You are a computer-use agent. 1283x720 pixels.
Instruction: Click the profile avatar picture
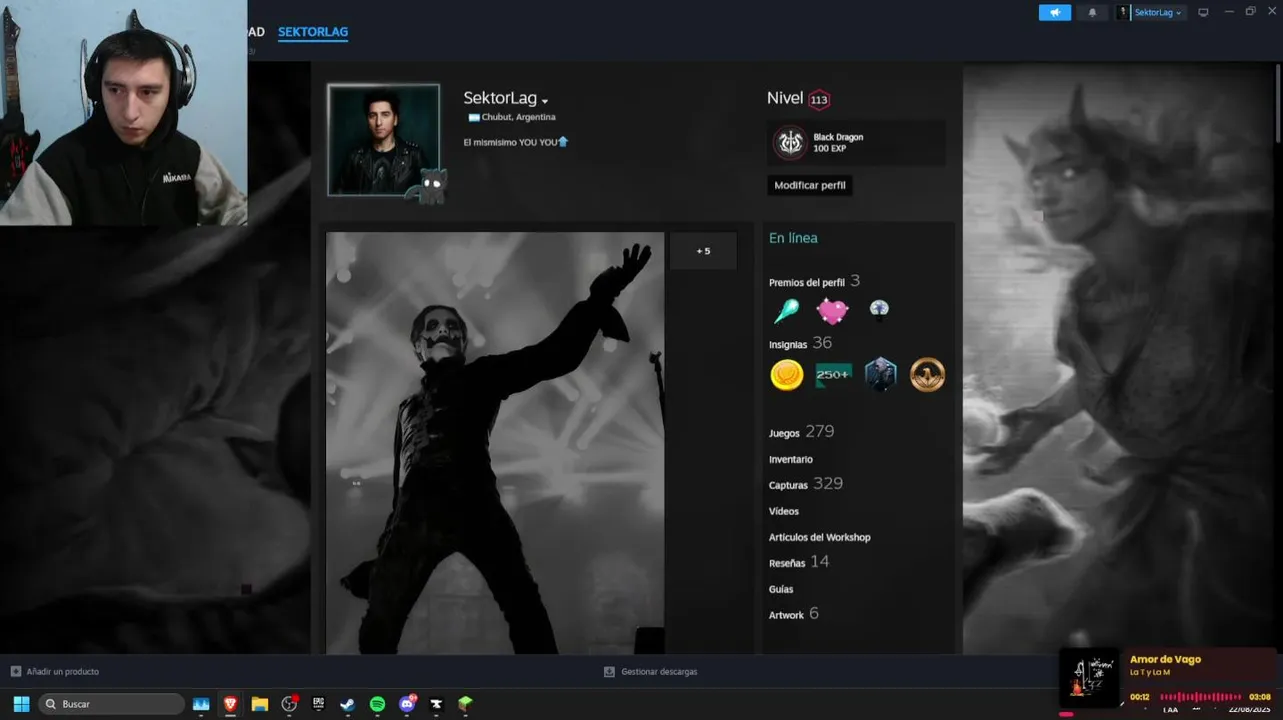pos(383,139)
